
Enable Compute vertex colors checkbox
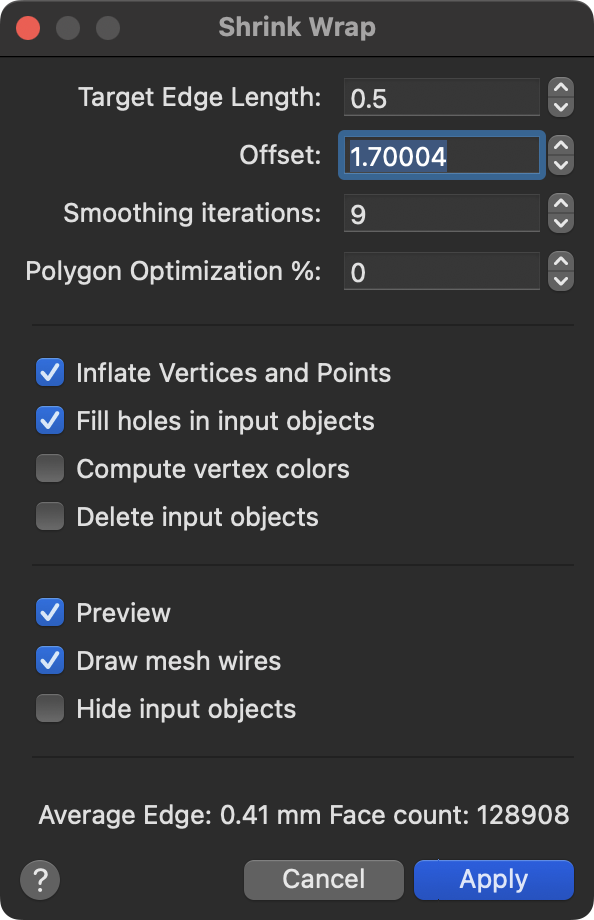(50, 468)
